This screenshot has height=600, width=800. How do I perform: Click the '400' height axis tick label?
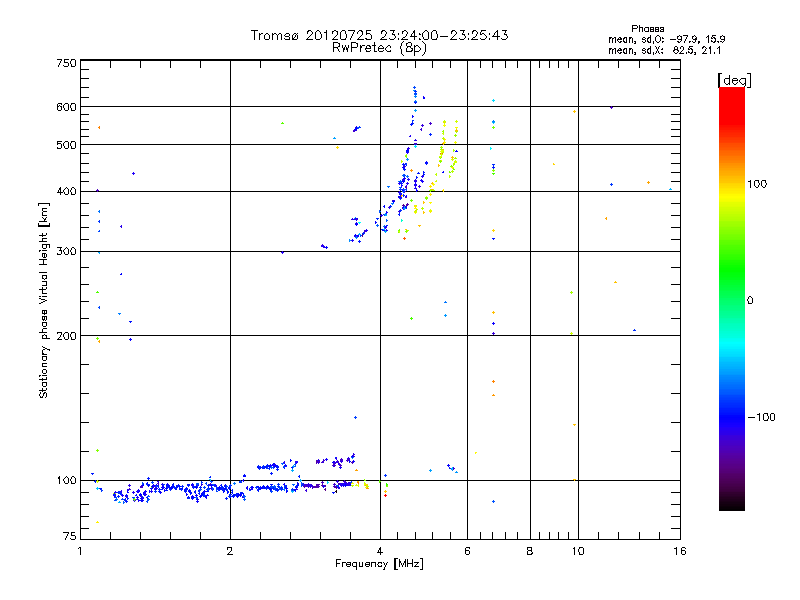coord(67,191)
